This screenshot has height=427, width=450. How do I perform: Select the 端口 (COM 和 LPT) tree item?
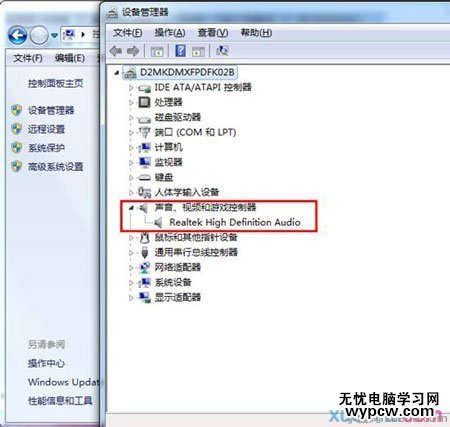pyautogui.click(x=195, y=132)
